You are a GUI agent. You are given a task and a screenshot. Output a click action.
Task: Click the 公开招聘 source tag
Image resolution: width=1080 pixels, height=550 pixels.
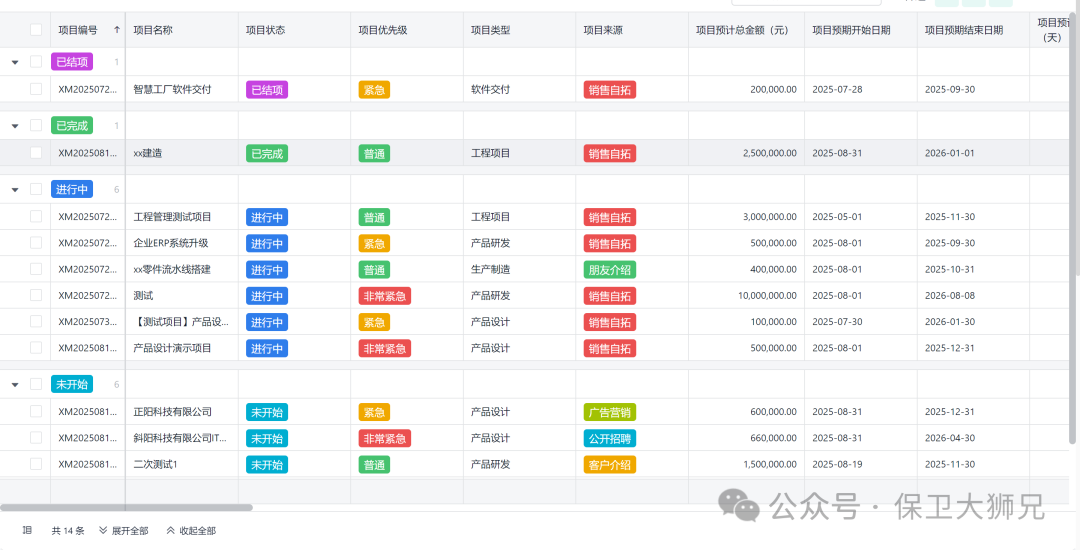pos(609,438)
